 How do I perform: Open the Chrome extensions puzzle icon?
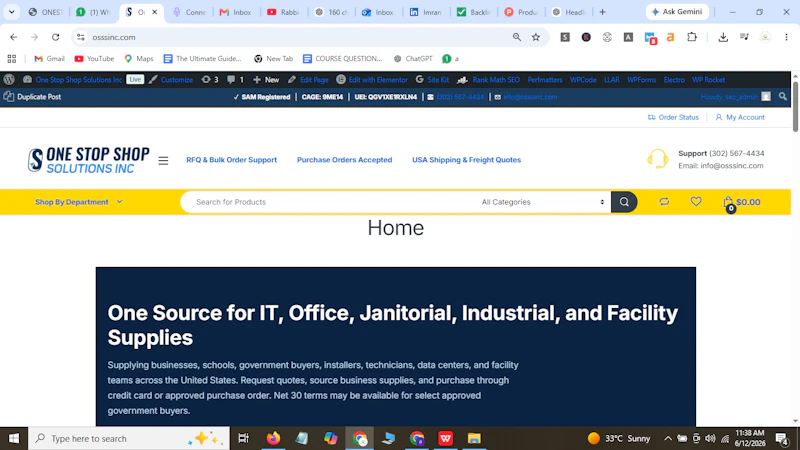click(692, 37)
